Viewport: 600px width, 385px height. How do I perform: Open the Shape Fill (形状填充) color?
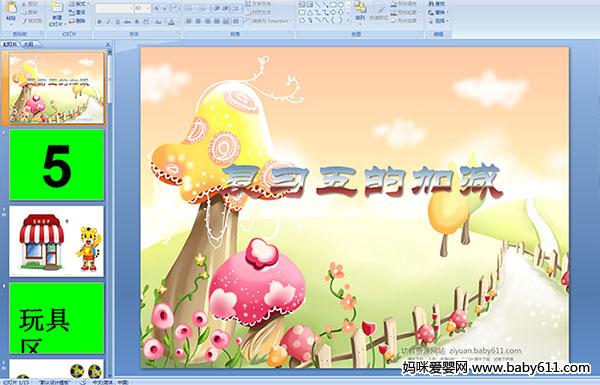click(405, 4)
